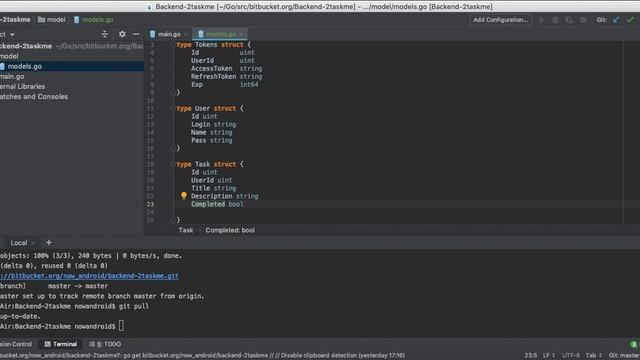Screen dimensions: 640x360
Task: Click the Run with Coverage icon
Action: coord(569,20)
